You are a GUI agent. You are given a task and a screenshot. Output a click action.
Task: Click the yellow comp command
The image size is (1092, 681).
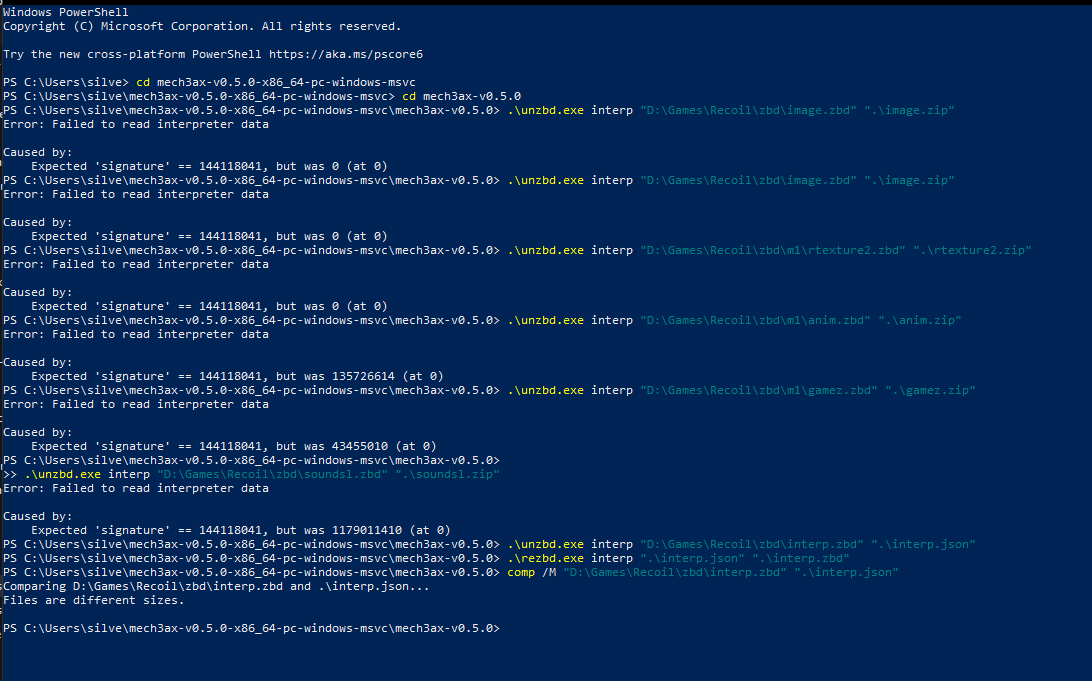[521, 572]
